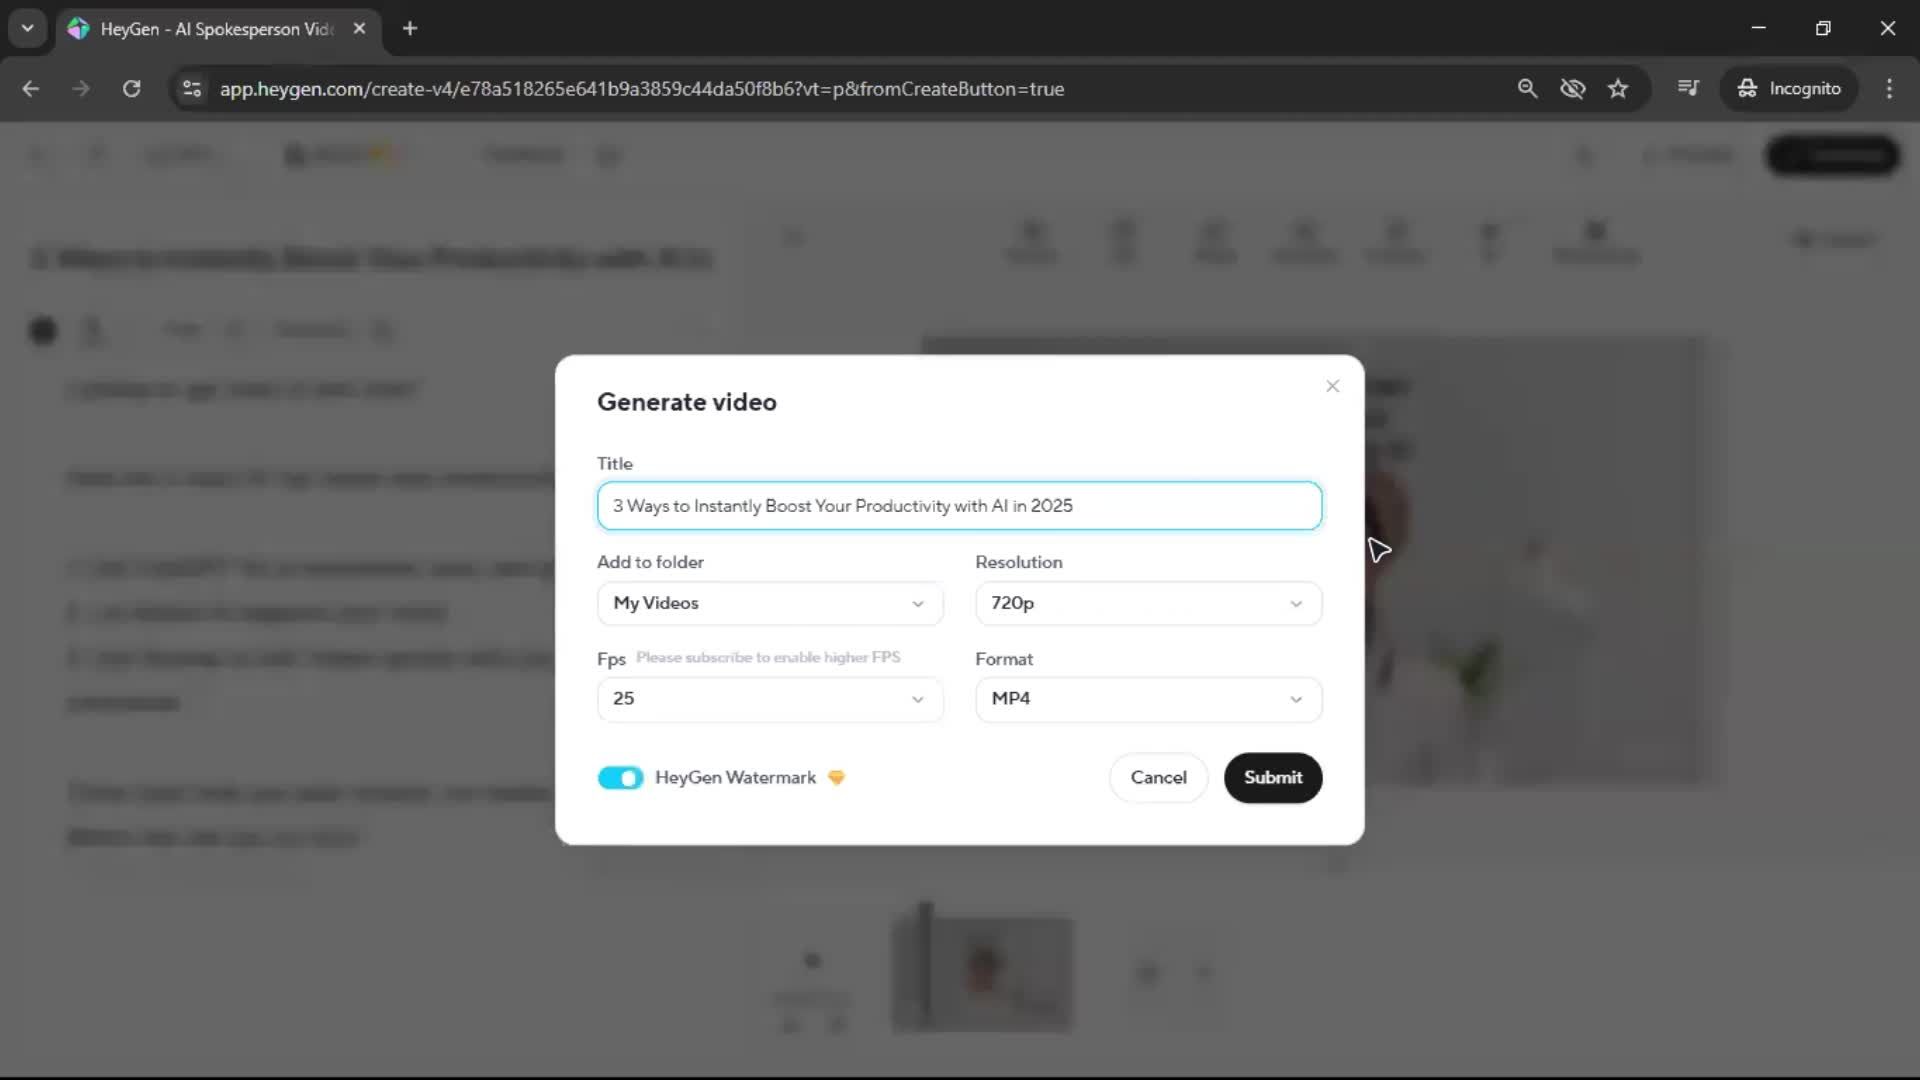Open the media controls icon in toolbar

(1688, 89)
